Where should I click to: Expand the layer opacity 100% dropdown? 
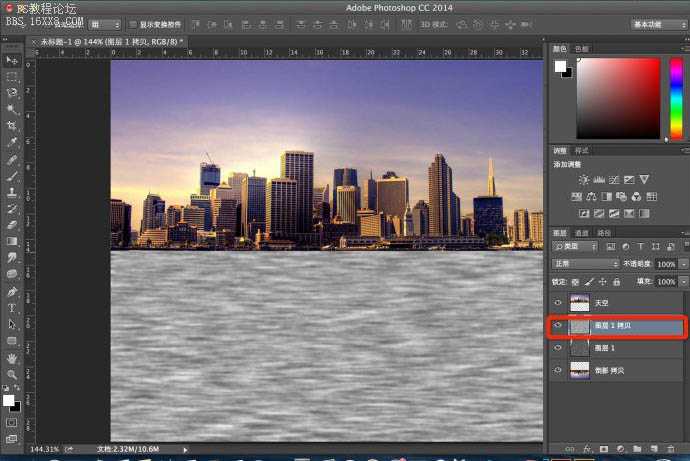[x=683, y=264]
